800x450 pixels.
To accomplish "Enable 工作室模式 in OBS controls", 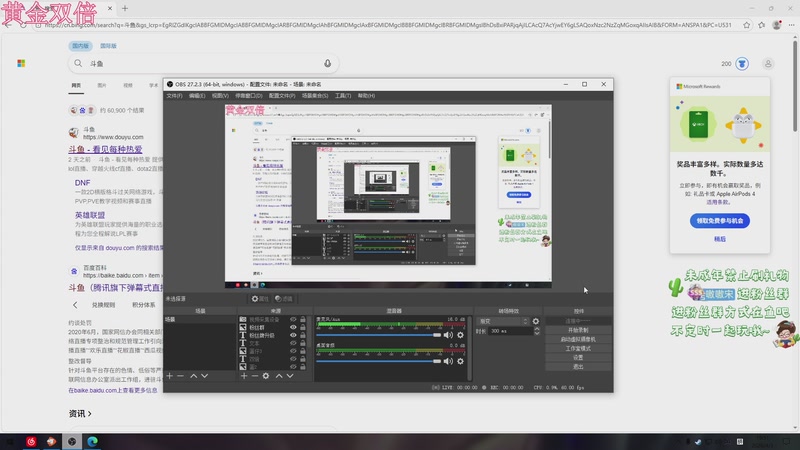I will [x=578, y=348].
